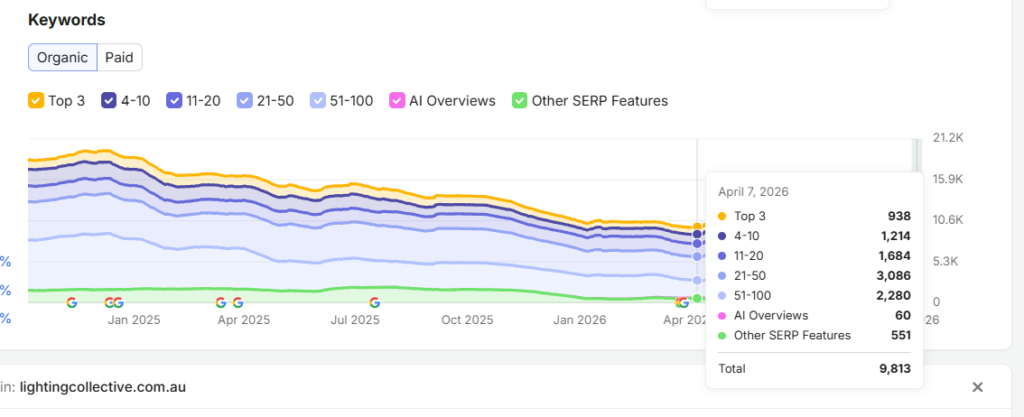Hide the 51-100 series via checkbox

[317, 101]
